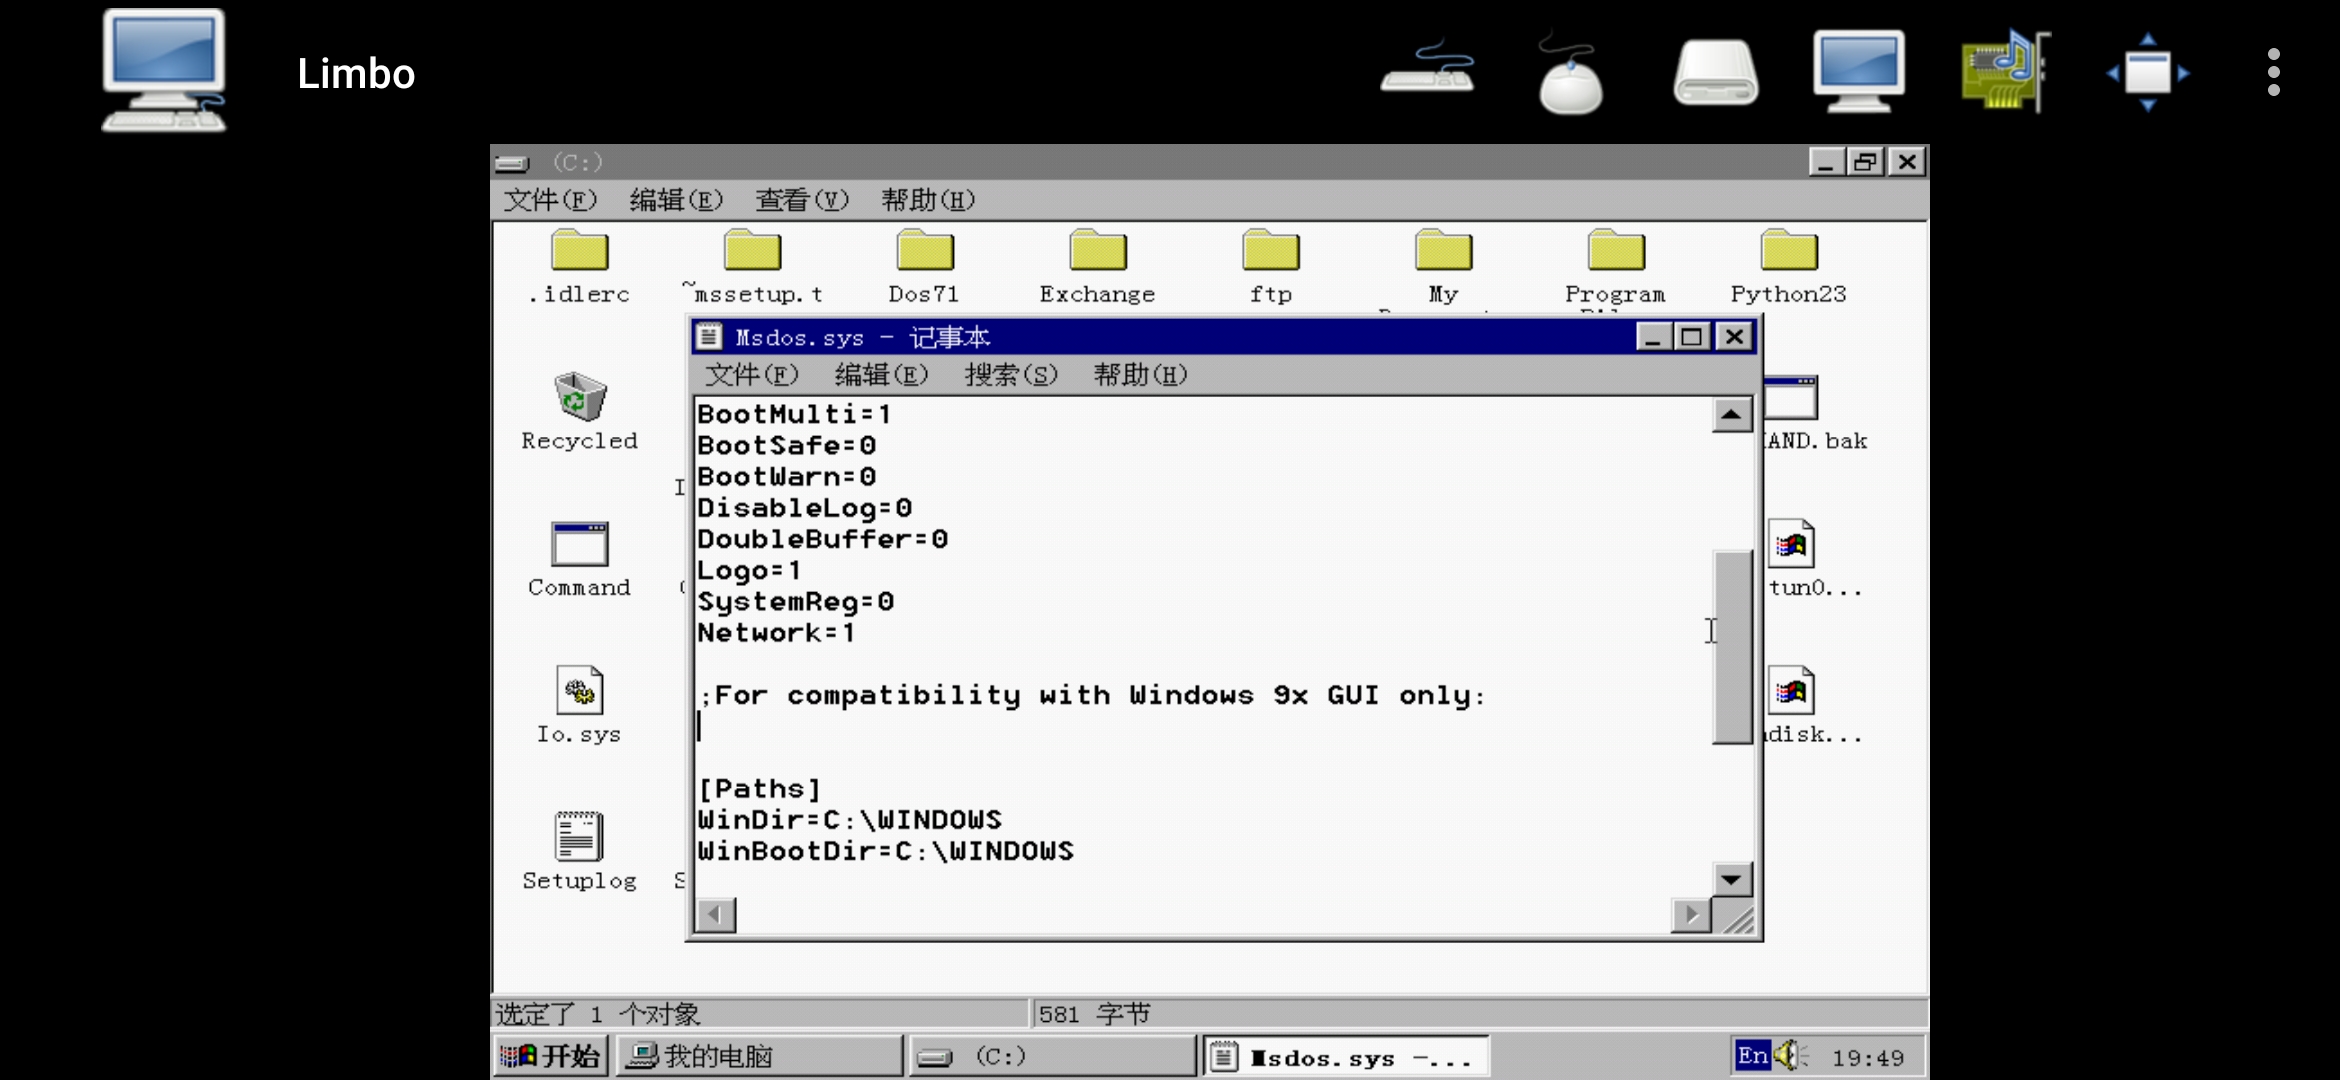2340x1080 pixels.
Task: Select the Io.sys file icon
Action: coord(579,691)
